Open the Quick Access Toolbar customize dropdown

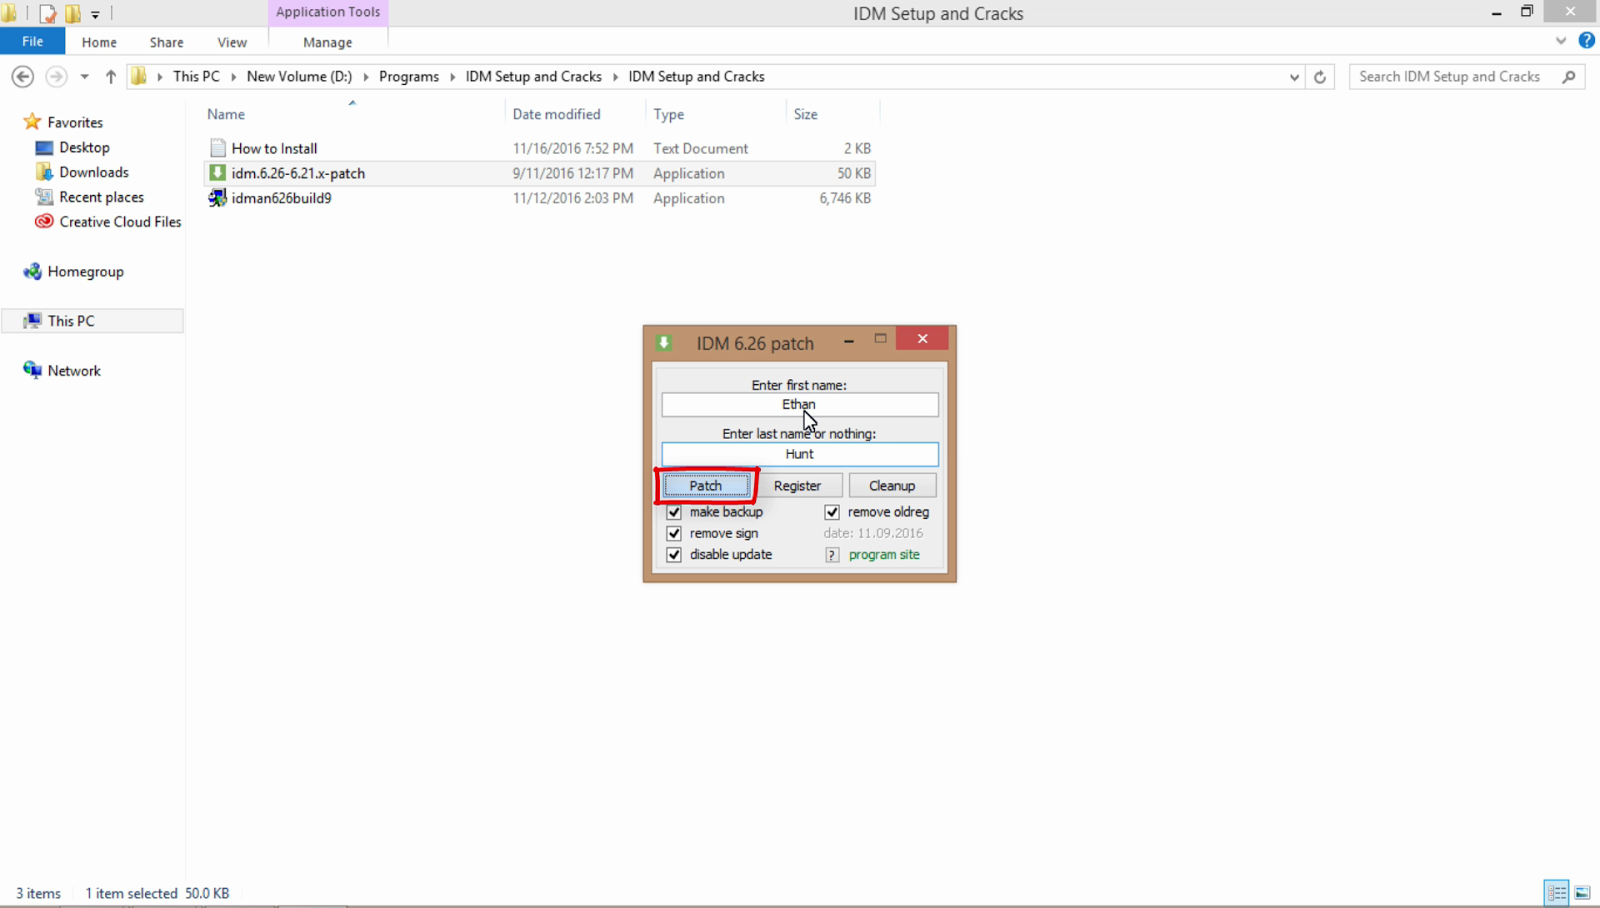coord(94,13)
